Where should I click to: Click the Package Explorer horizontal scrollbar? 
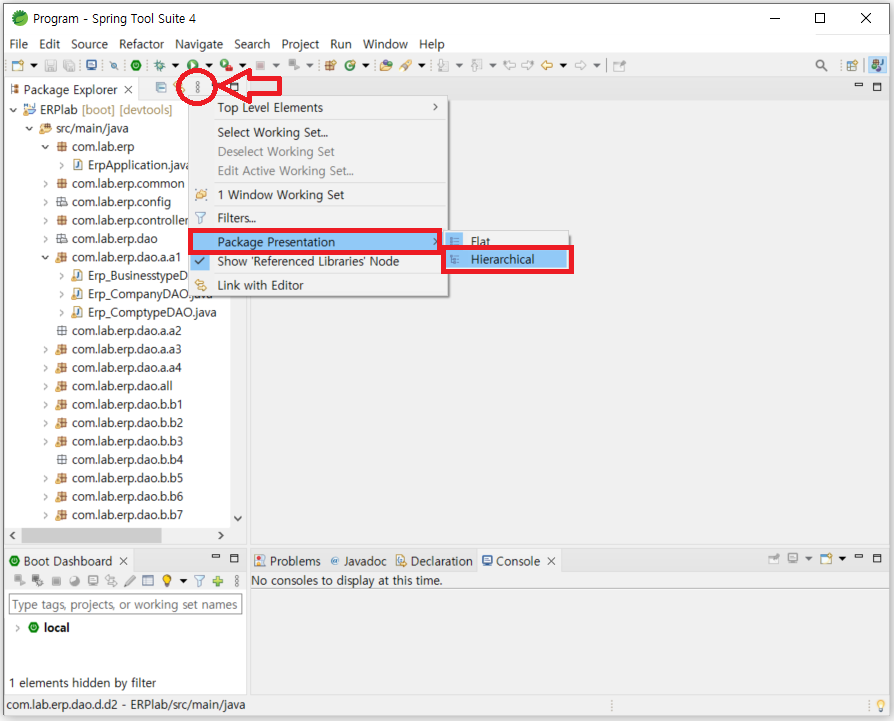(x=92, y=536)
